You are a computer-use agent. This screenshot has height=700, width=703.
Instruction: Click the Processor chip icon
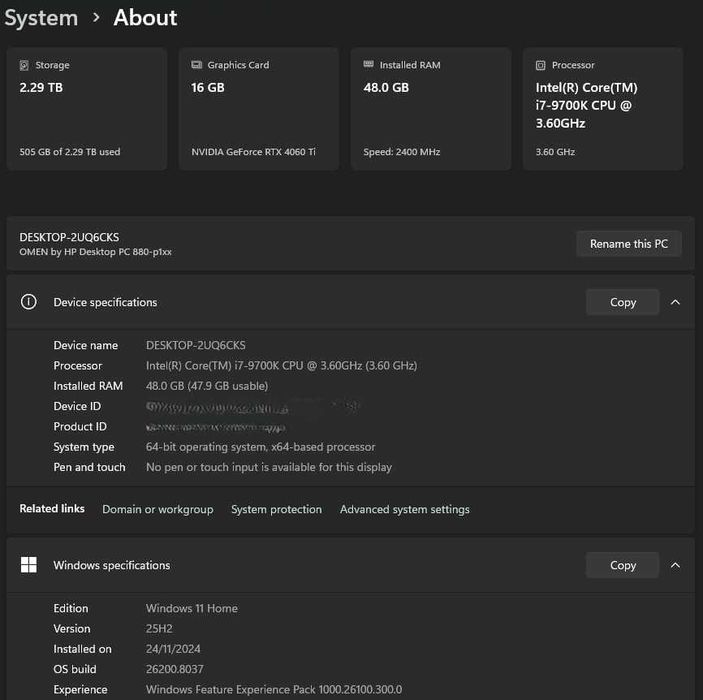click(541, 65)
